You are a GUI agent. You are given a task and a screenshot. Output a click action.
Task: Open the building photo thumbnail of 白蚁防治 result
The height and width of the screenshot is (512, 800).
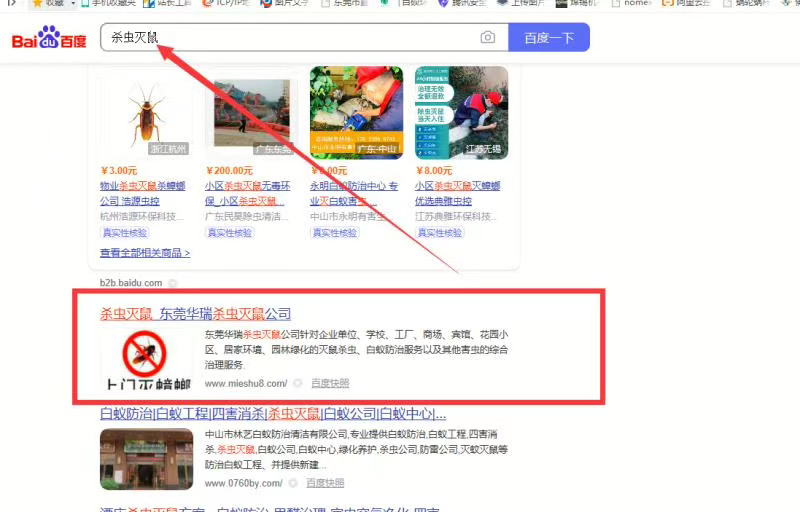[146, 459]
